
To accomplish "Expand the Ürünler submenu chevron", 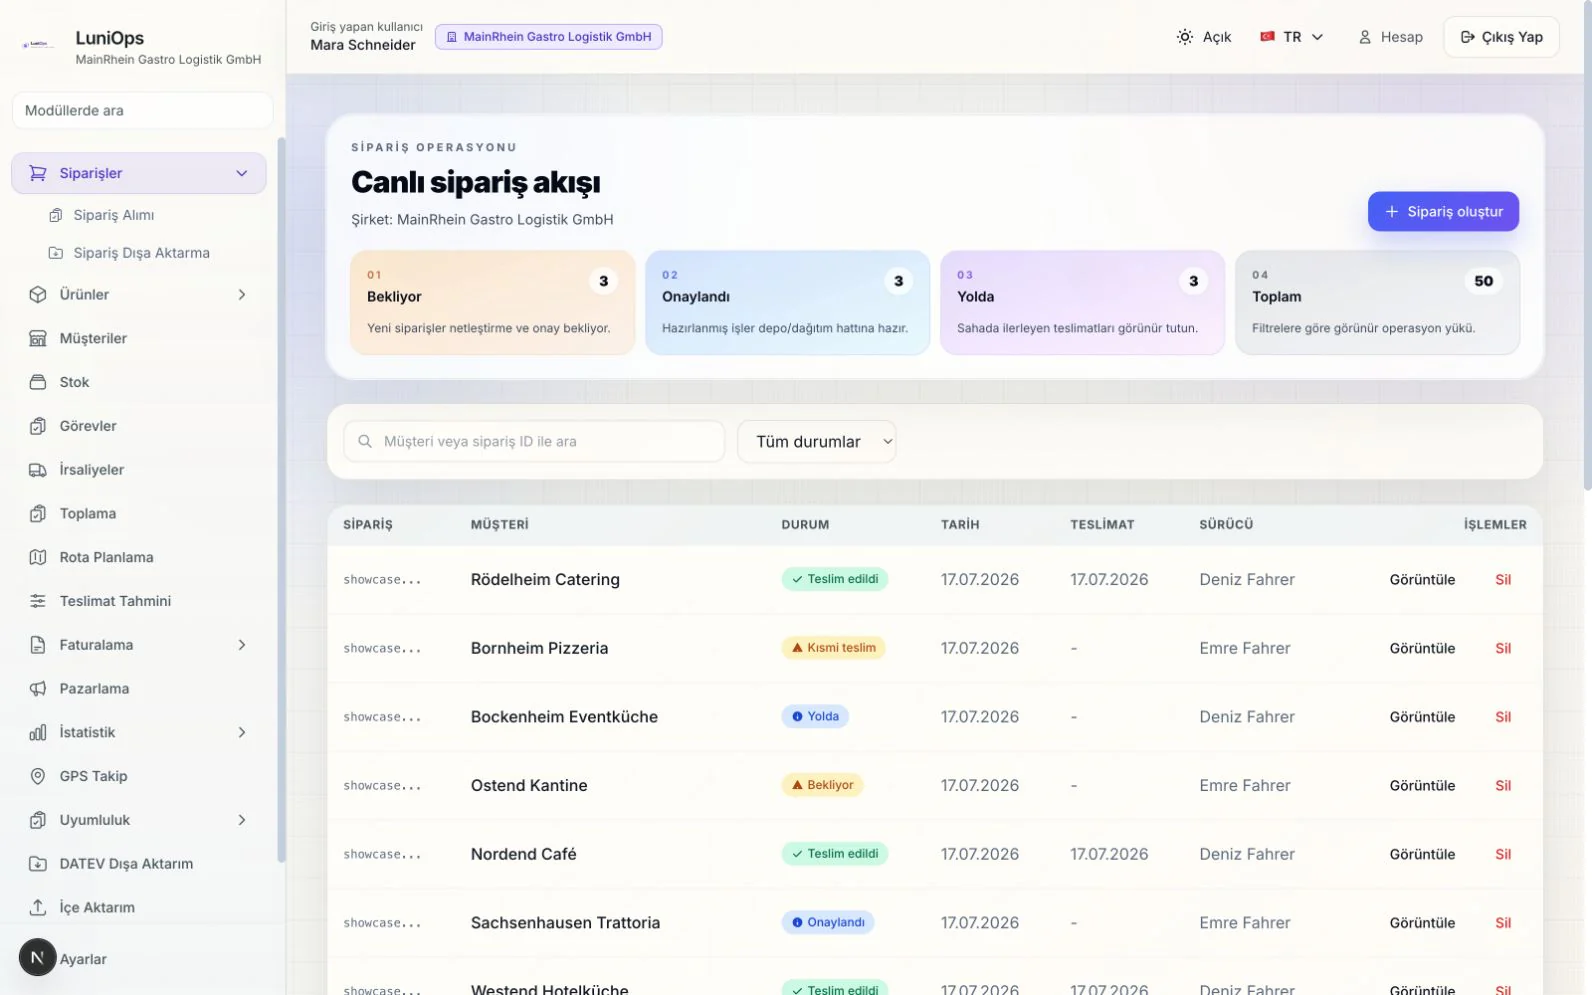I will 242,295.
